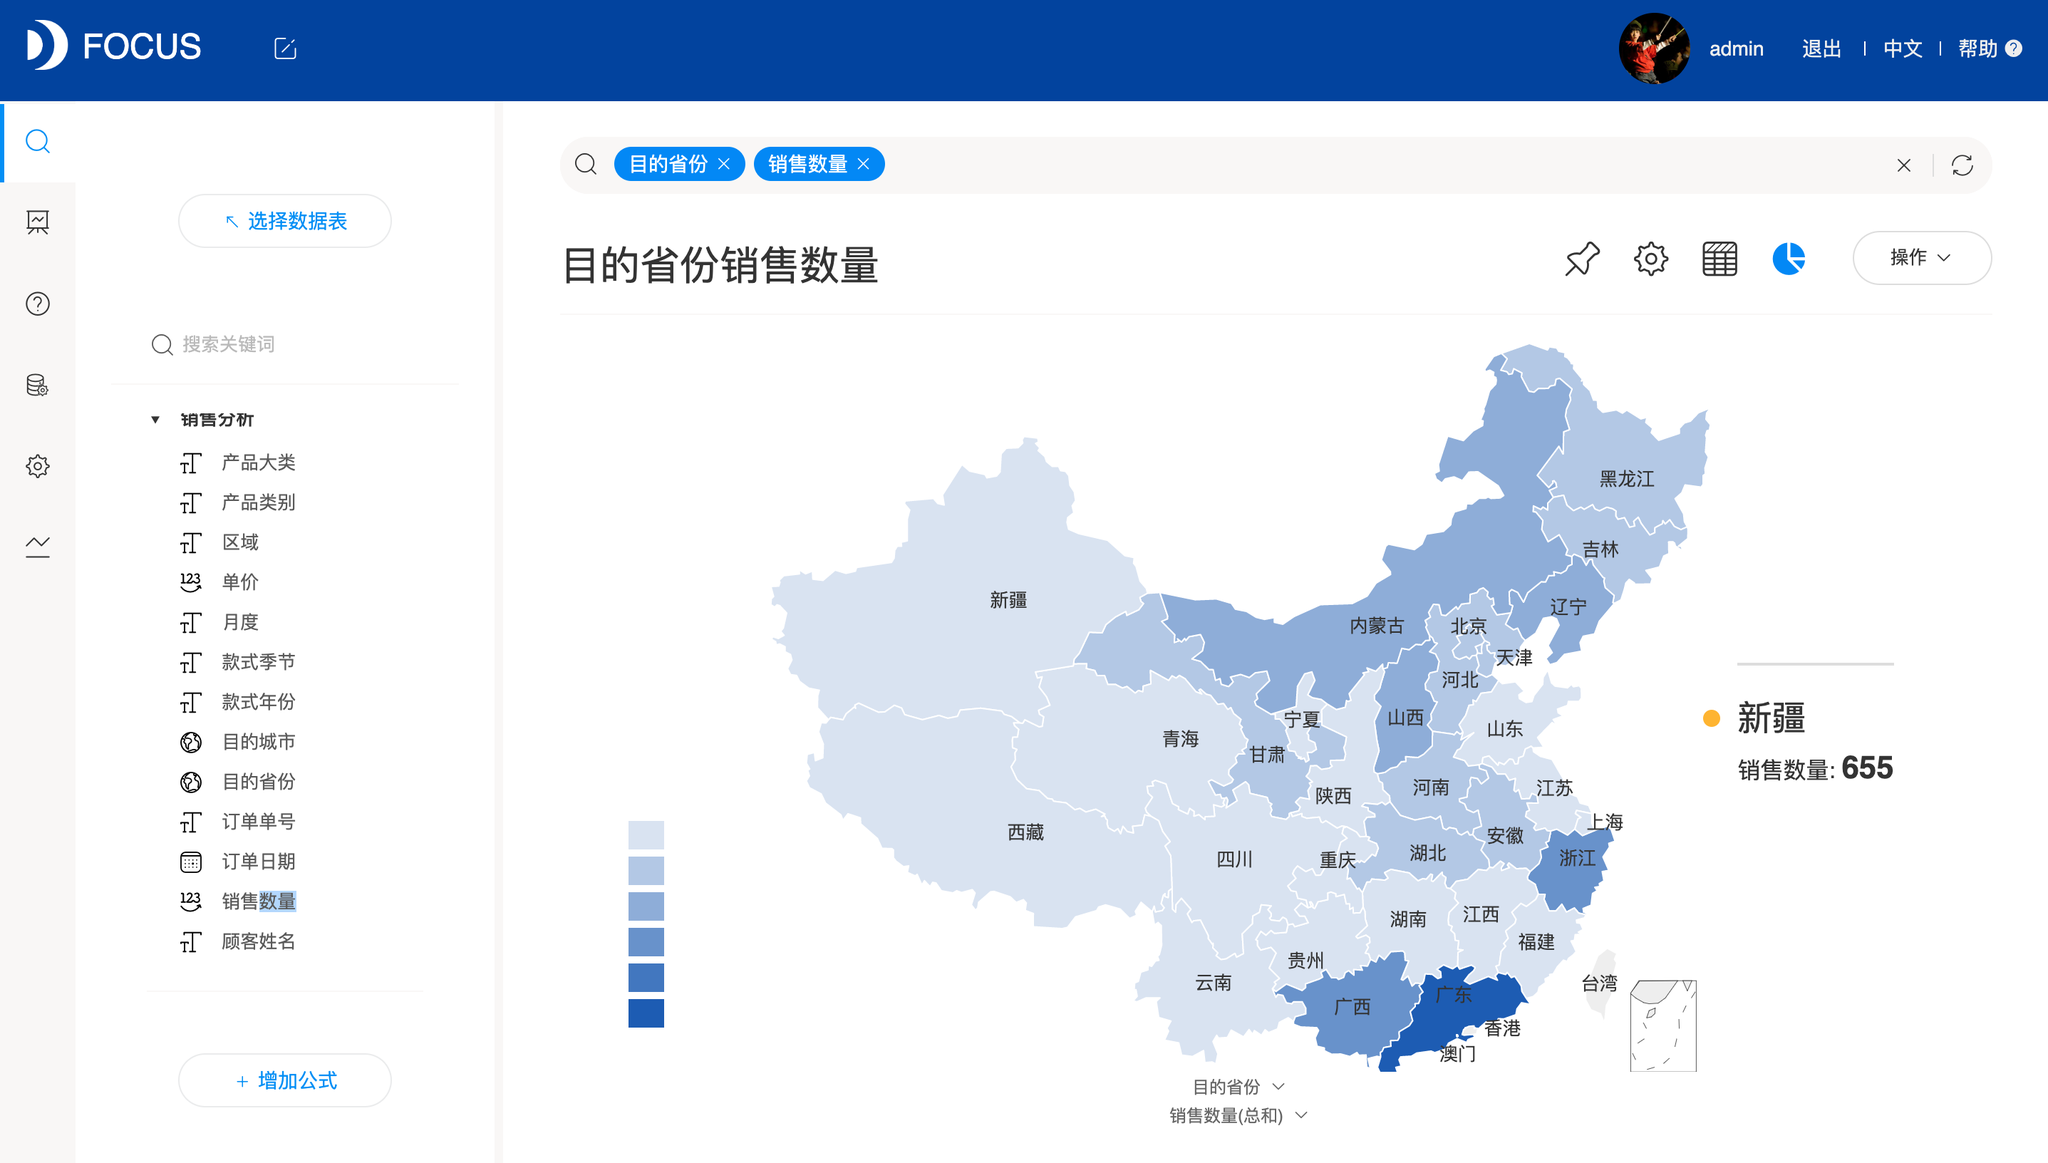
Task: Collapse the 销售分析 data table tree
Action: click(x=155, y=419)
